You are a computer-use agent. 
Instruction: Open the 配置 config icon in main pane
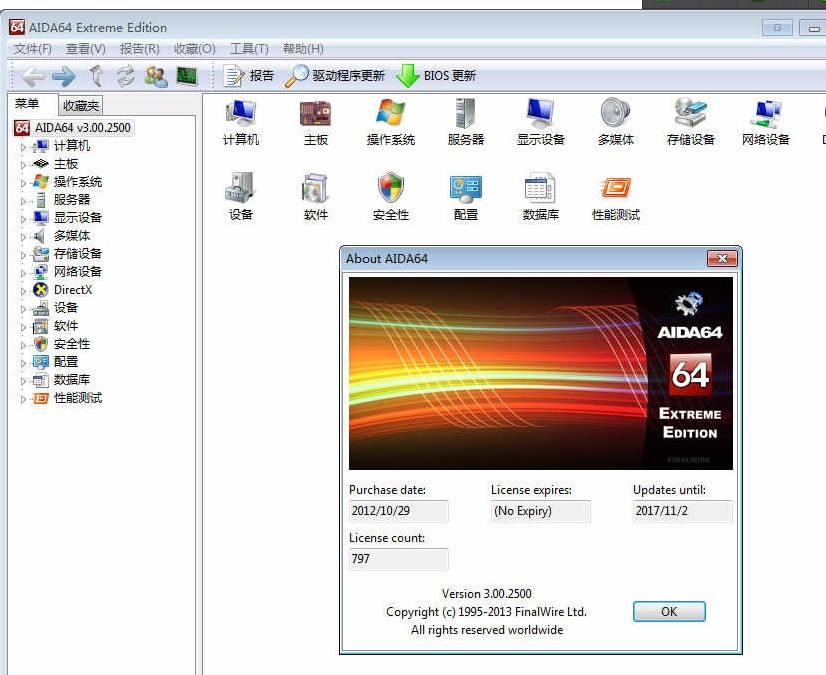[x=466, y=197]
